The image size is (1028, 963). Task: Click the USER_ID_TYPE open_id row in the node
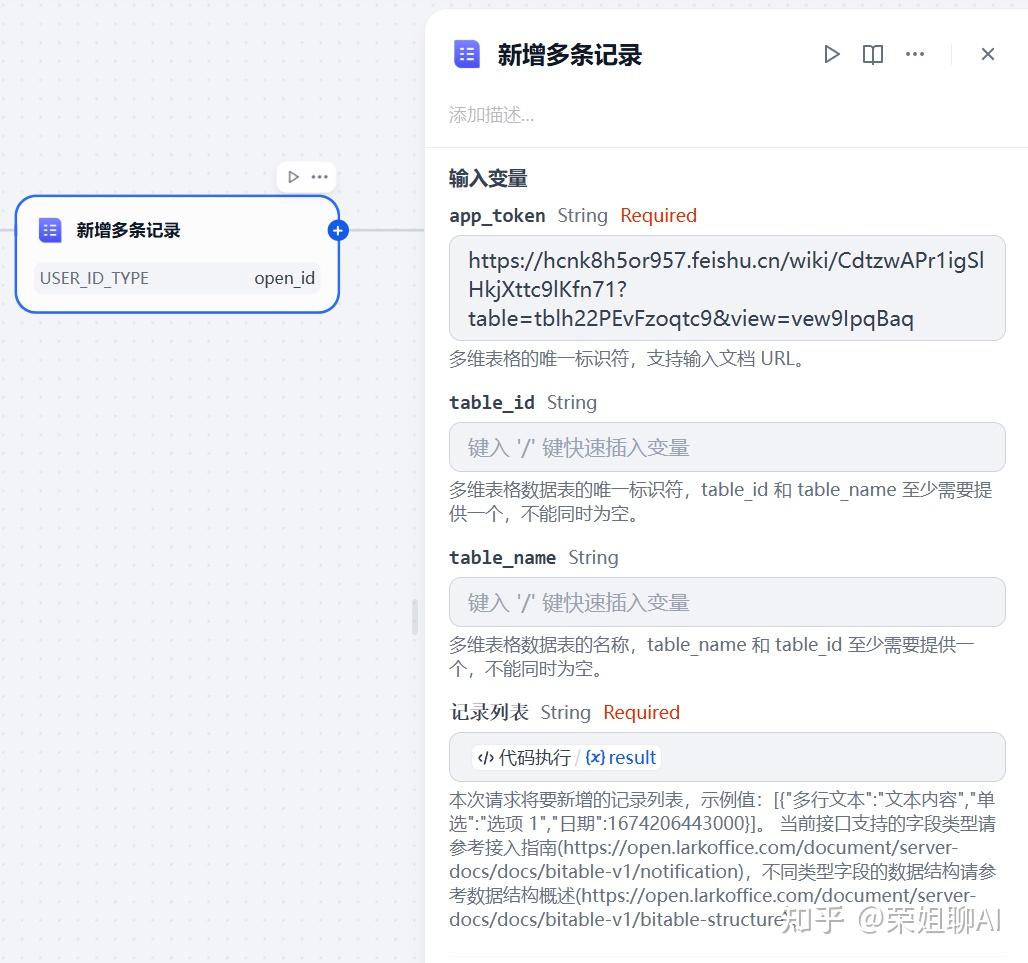tap(177, 278)
